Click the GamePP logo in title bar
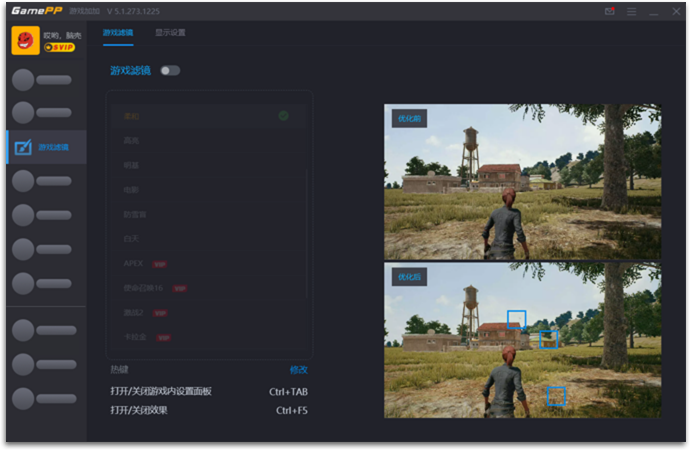The width and height of the screenshot is (691, 451). tap(37, 11)
